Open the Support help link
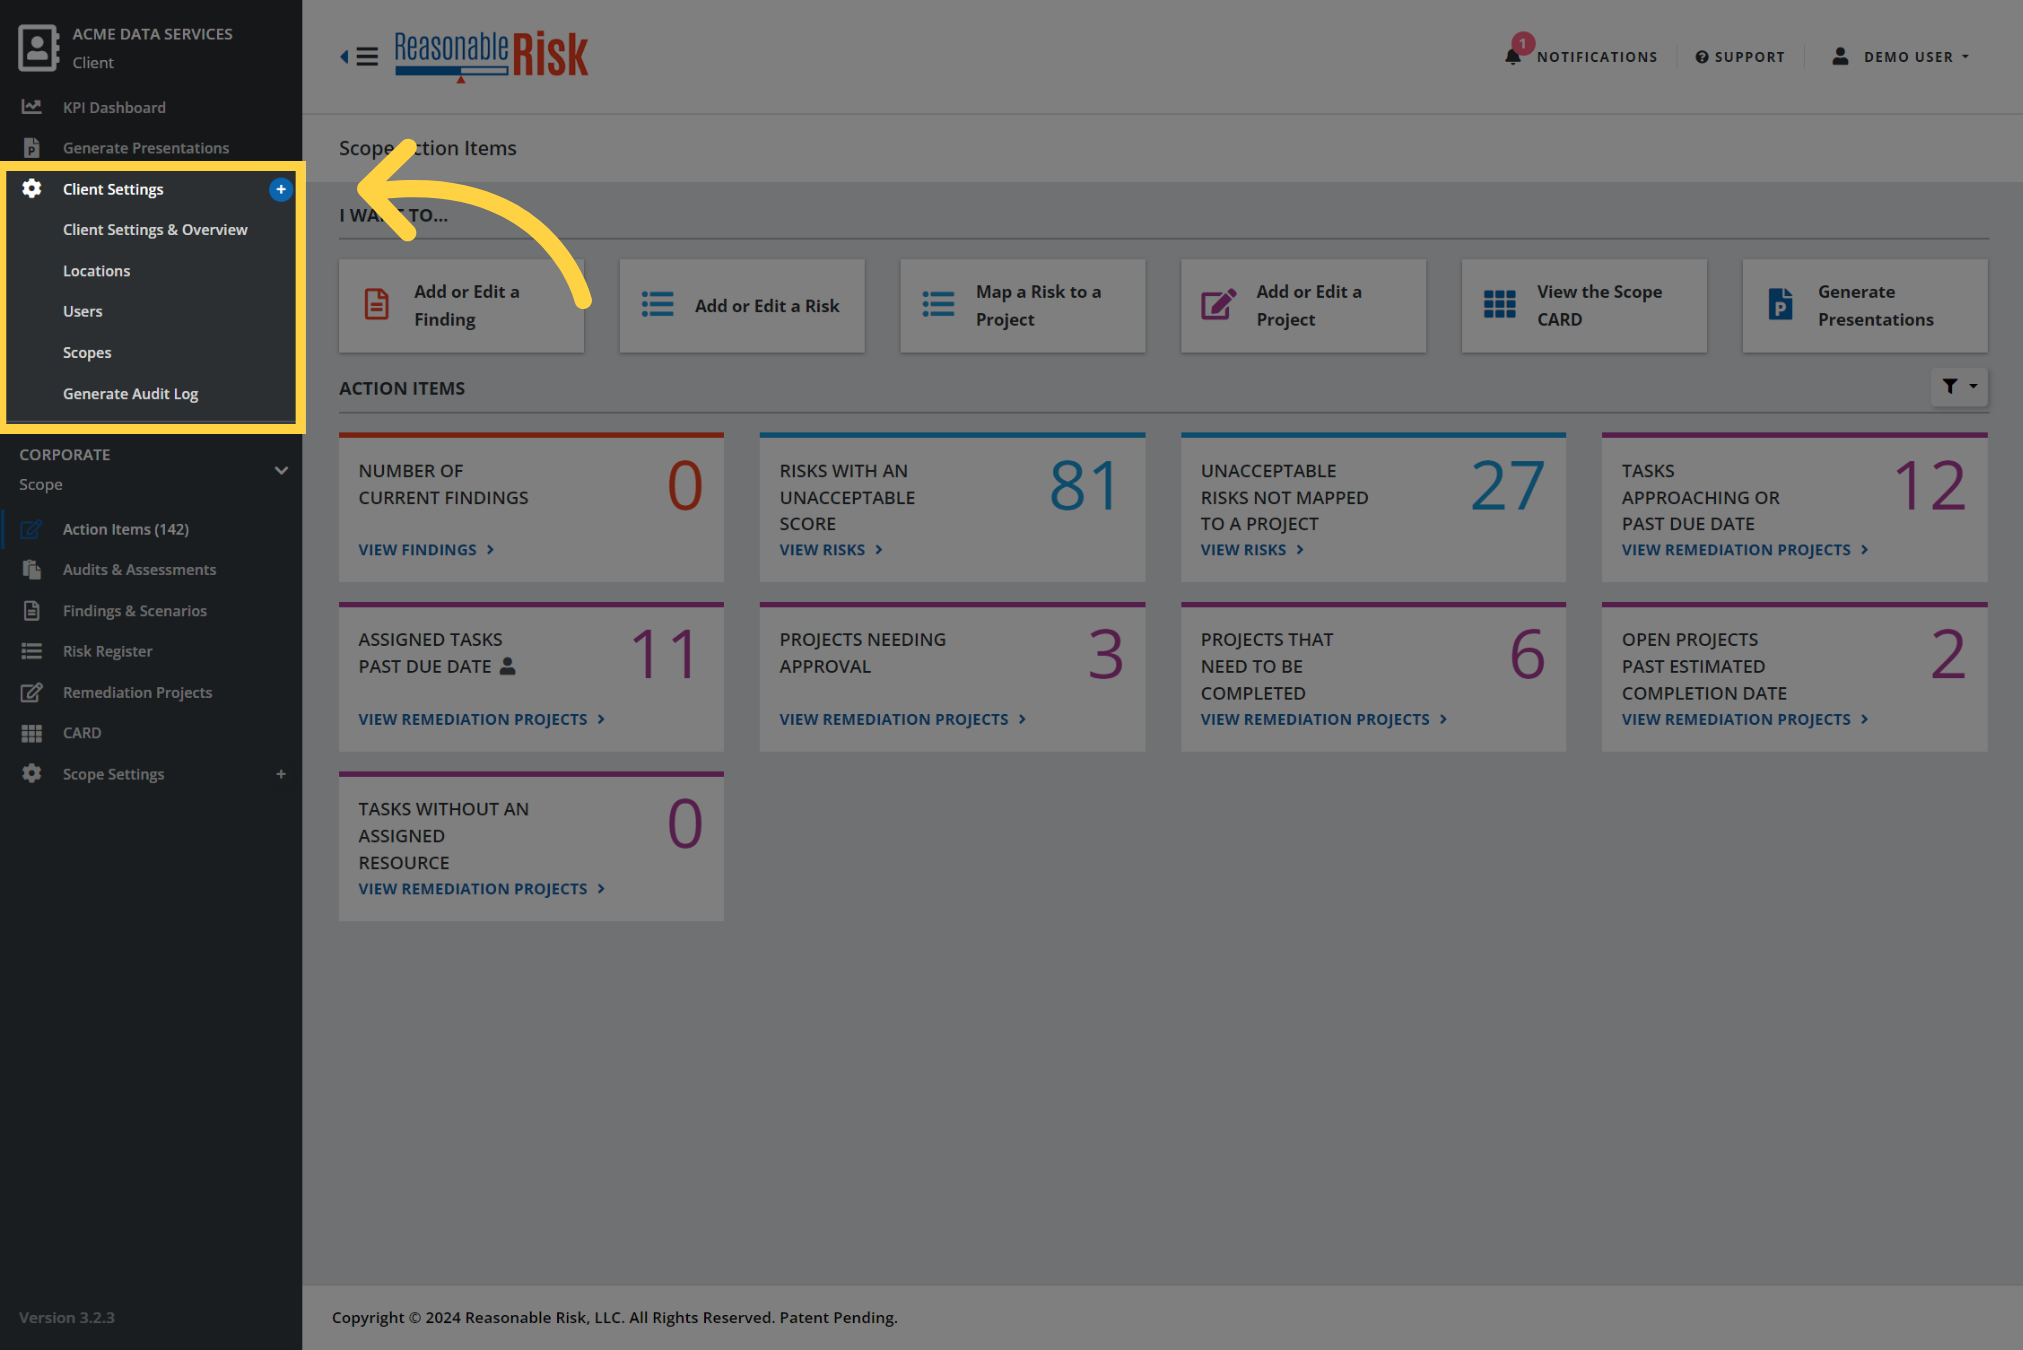This screenshot has width=2023, height=1350. click(1740, 57)
